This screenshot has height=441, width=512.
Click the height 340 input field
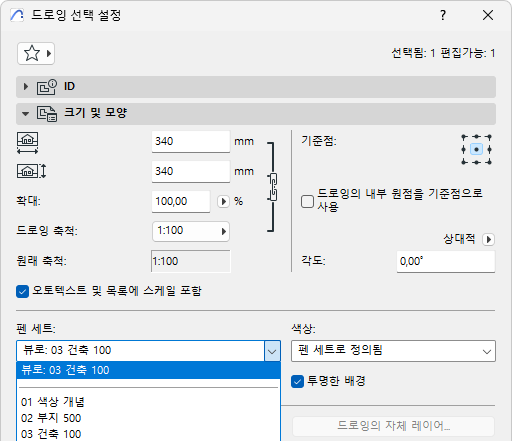pos(191,172)
